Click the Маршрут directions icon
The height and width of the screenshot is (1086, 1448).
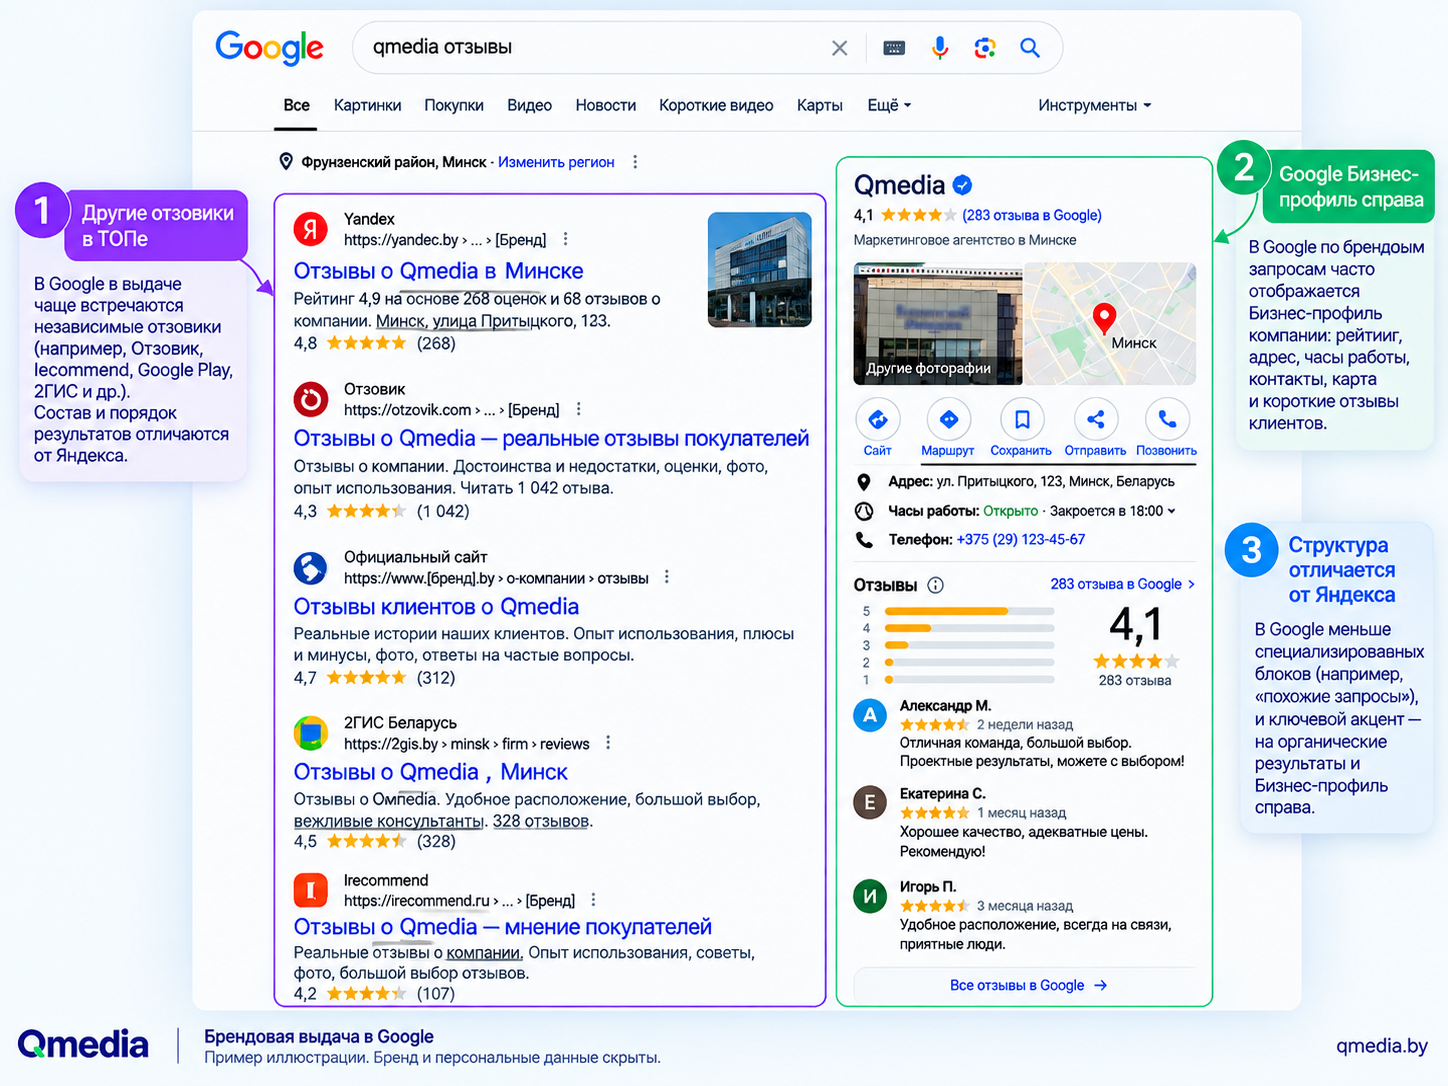click(x=949, y=419)
